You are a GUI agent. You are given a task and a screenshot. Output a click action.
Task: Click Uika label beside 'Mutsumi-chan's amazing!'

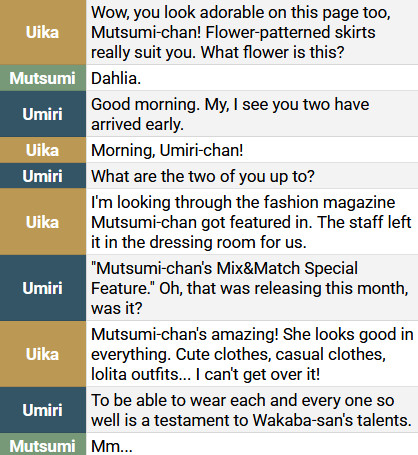pos(43,354)
